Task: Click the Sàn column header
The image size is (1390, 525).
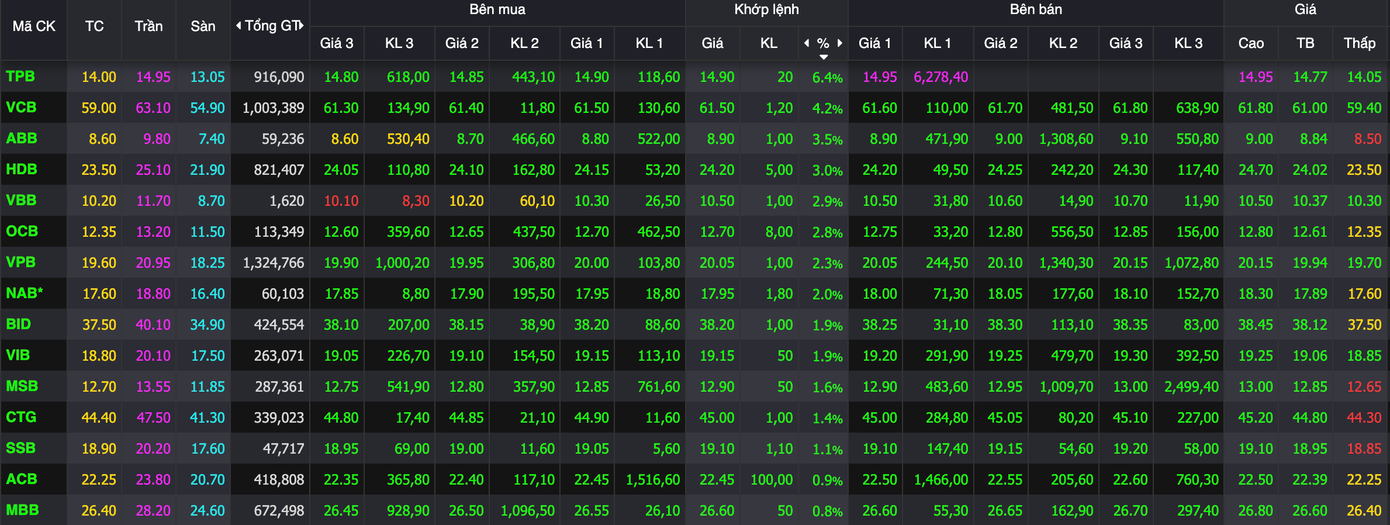Action: [203, 26]
